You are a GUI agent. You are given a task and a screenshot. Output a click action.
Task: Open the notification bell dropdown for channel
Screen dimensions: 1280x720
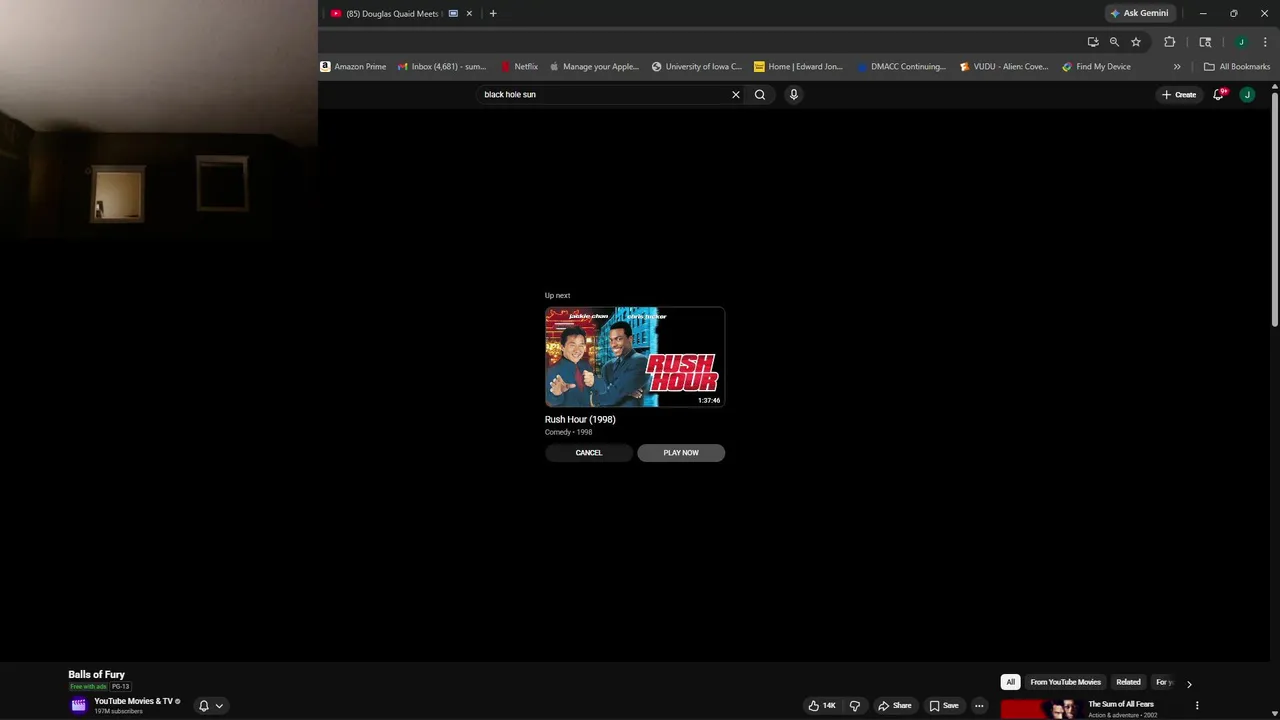tap(211, 706)
